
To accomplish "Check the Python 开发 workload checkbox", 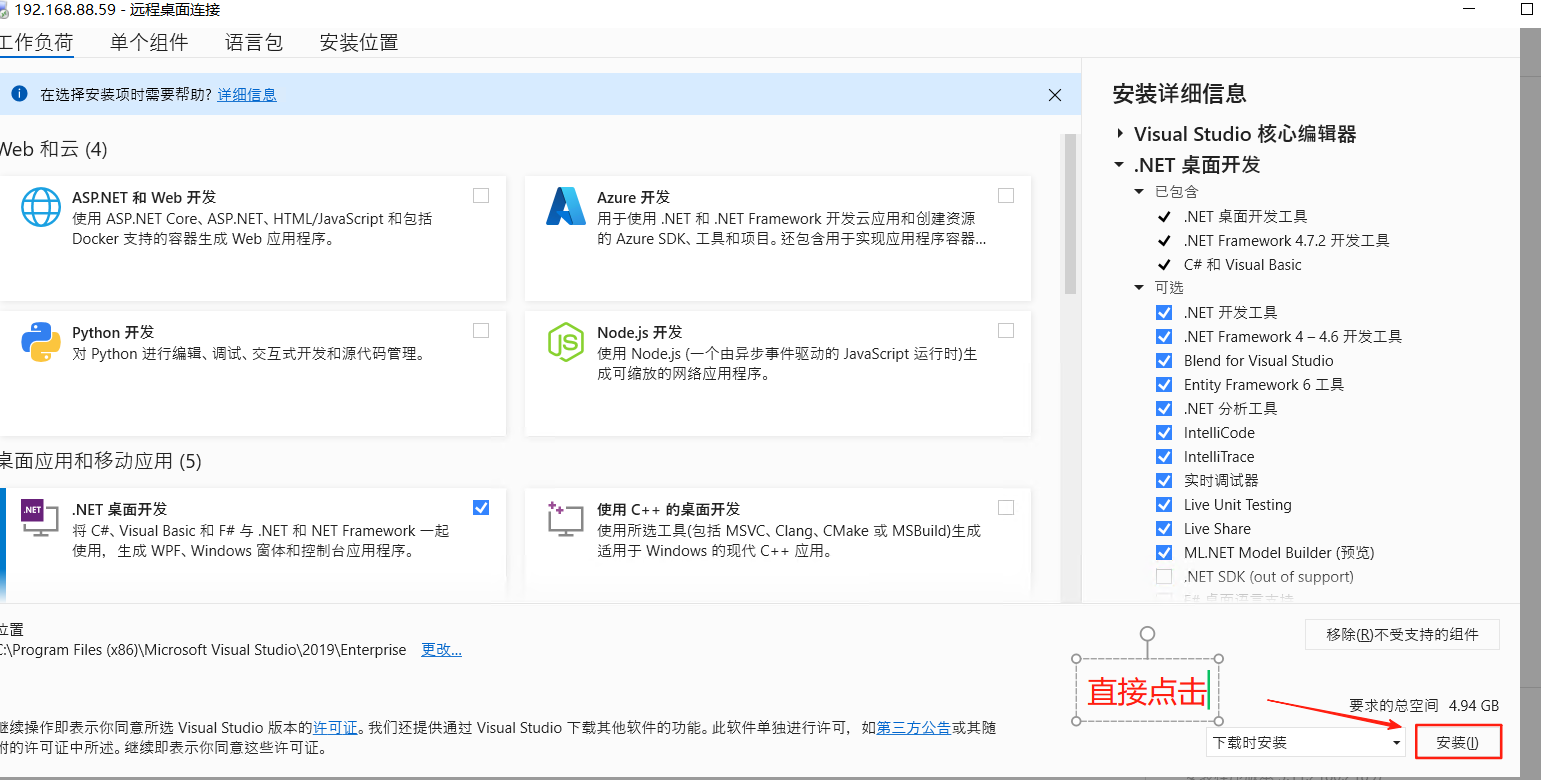I will coord(481,331).
